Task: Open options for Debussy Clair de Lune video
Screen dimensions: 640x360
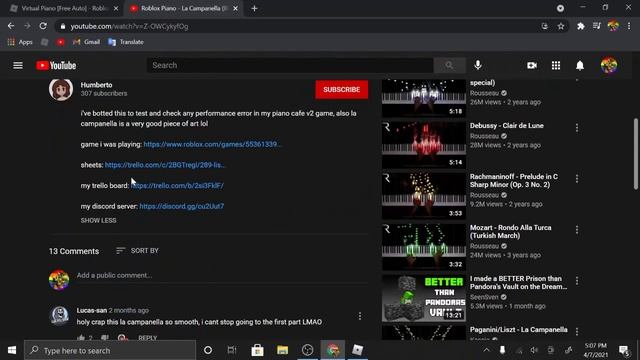Action: click(577, 128)
